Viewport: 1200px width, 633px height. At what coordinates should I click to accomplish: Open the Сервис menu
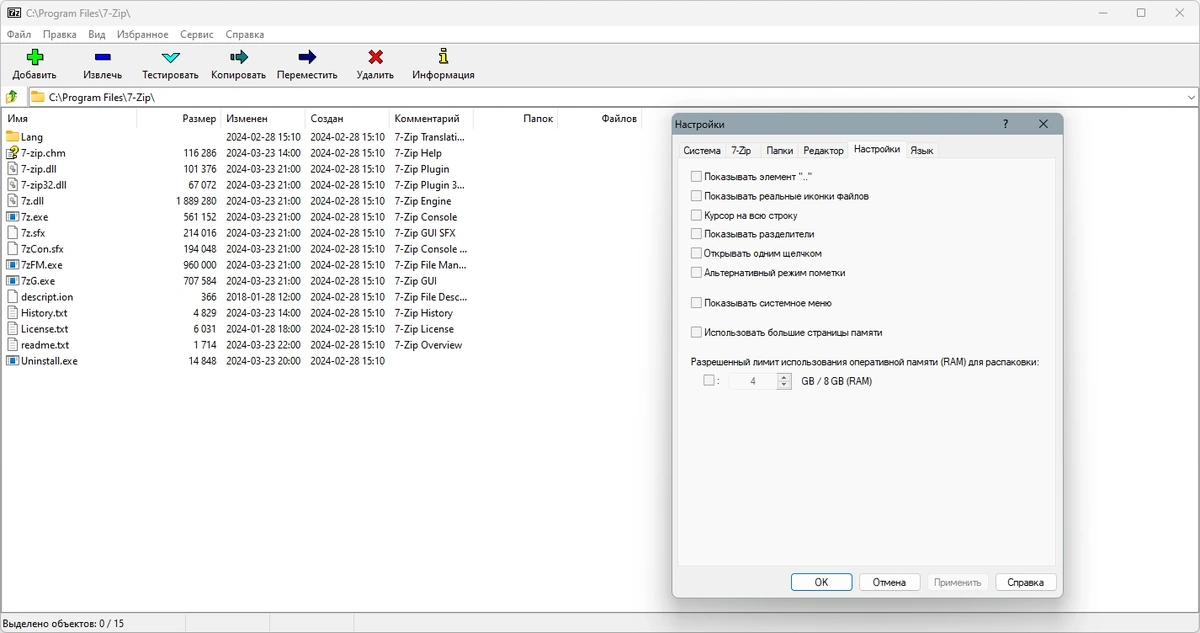coord(197,34)
